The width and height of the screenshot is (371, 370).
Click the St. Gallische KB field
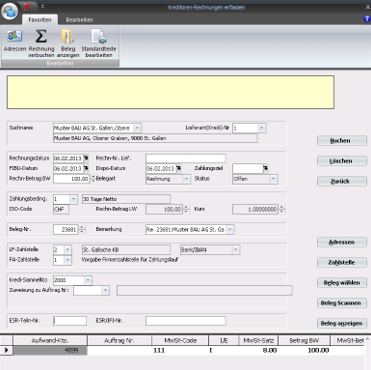coord(126,250)
